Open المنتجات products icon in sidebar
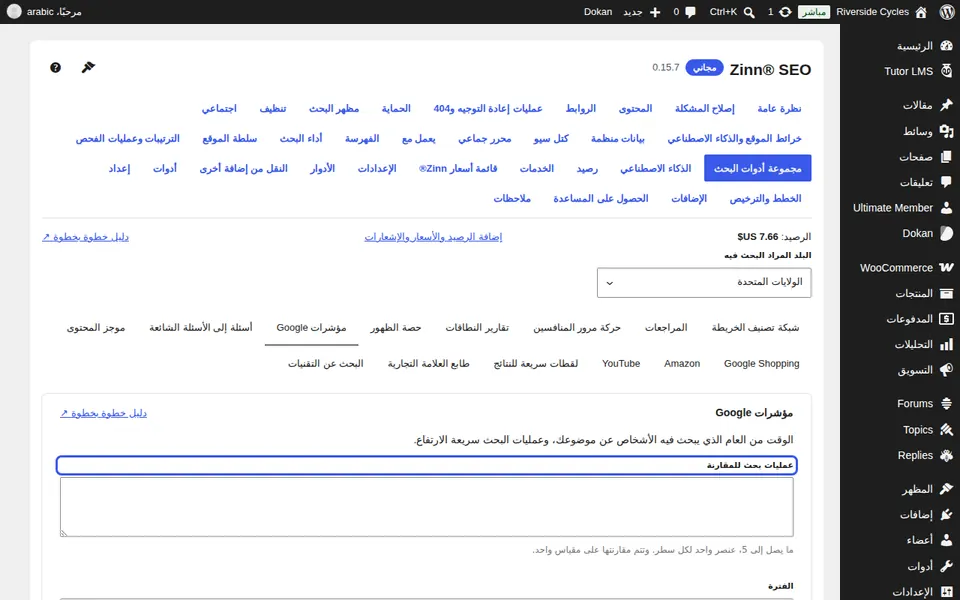The width and height of the screenshot is (960, 600). (x=947, y=293)
